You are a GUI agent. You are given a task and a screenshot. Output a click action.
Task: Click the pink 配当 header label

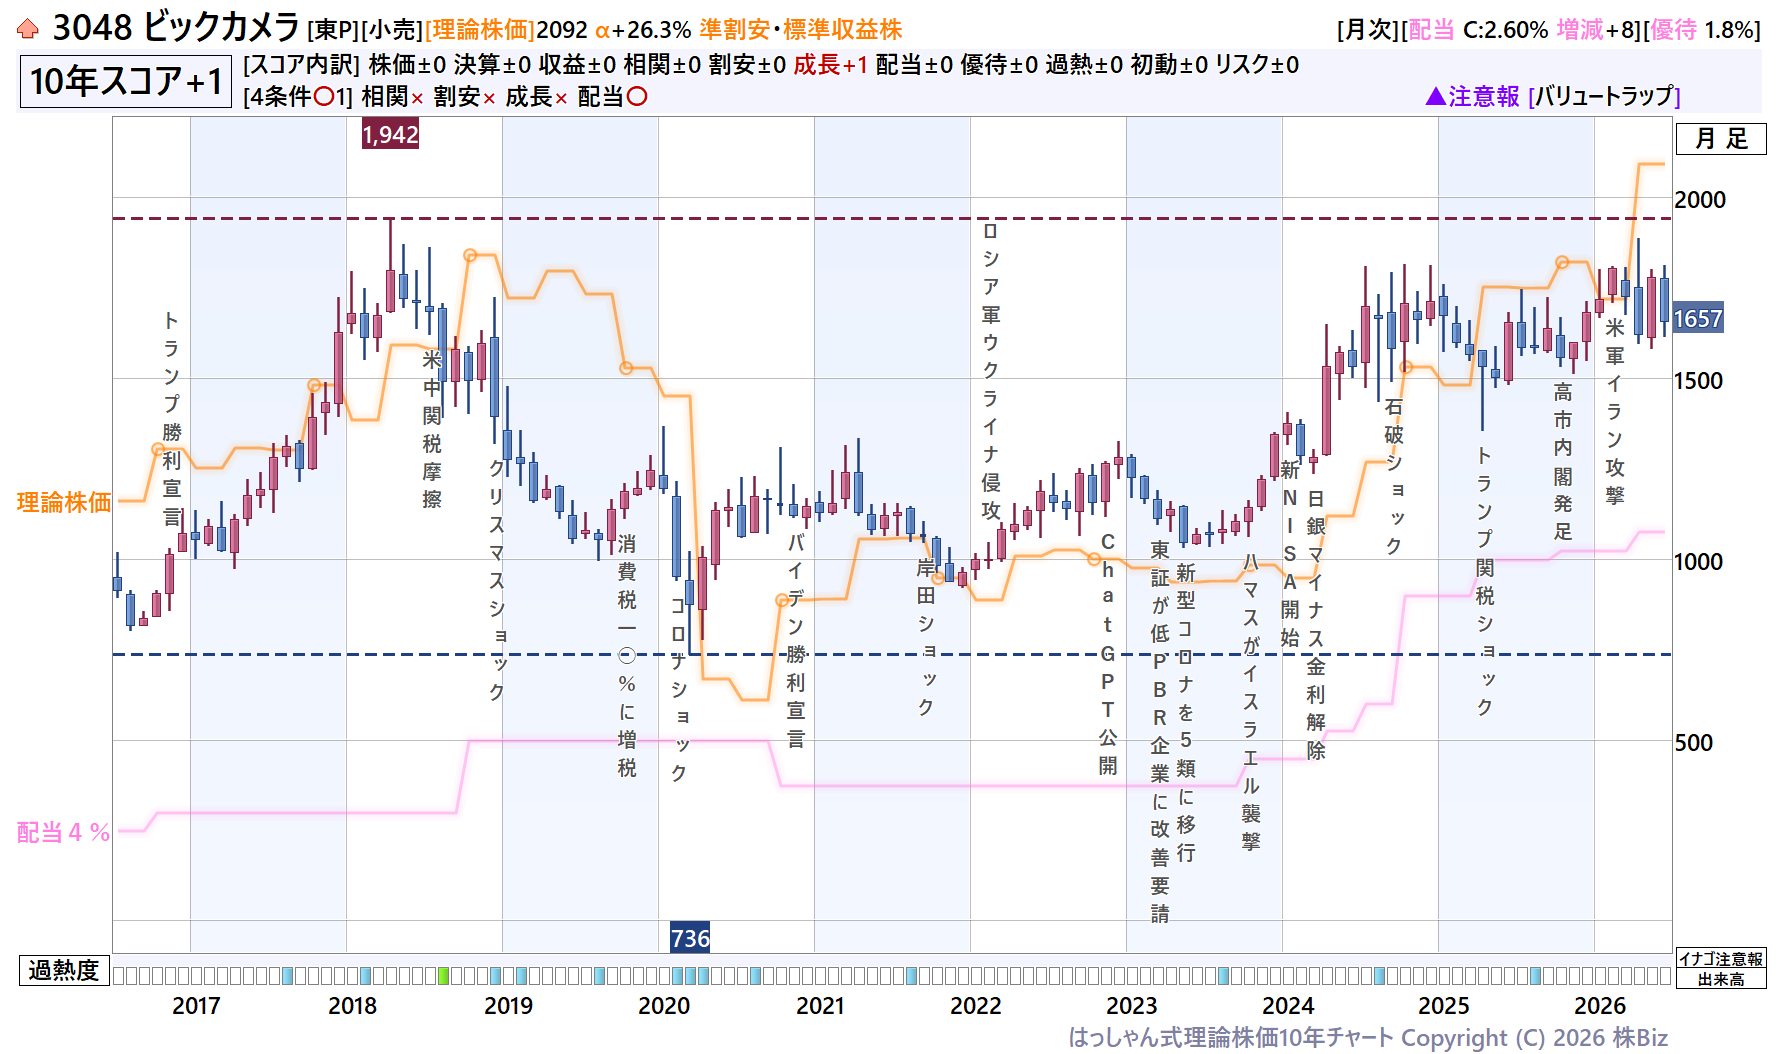(1431, 30)
